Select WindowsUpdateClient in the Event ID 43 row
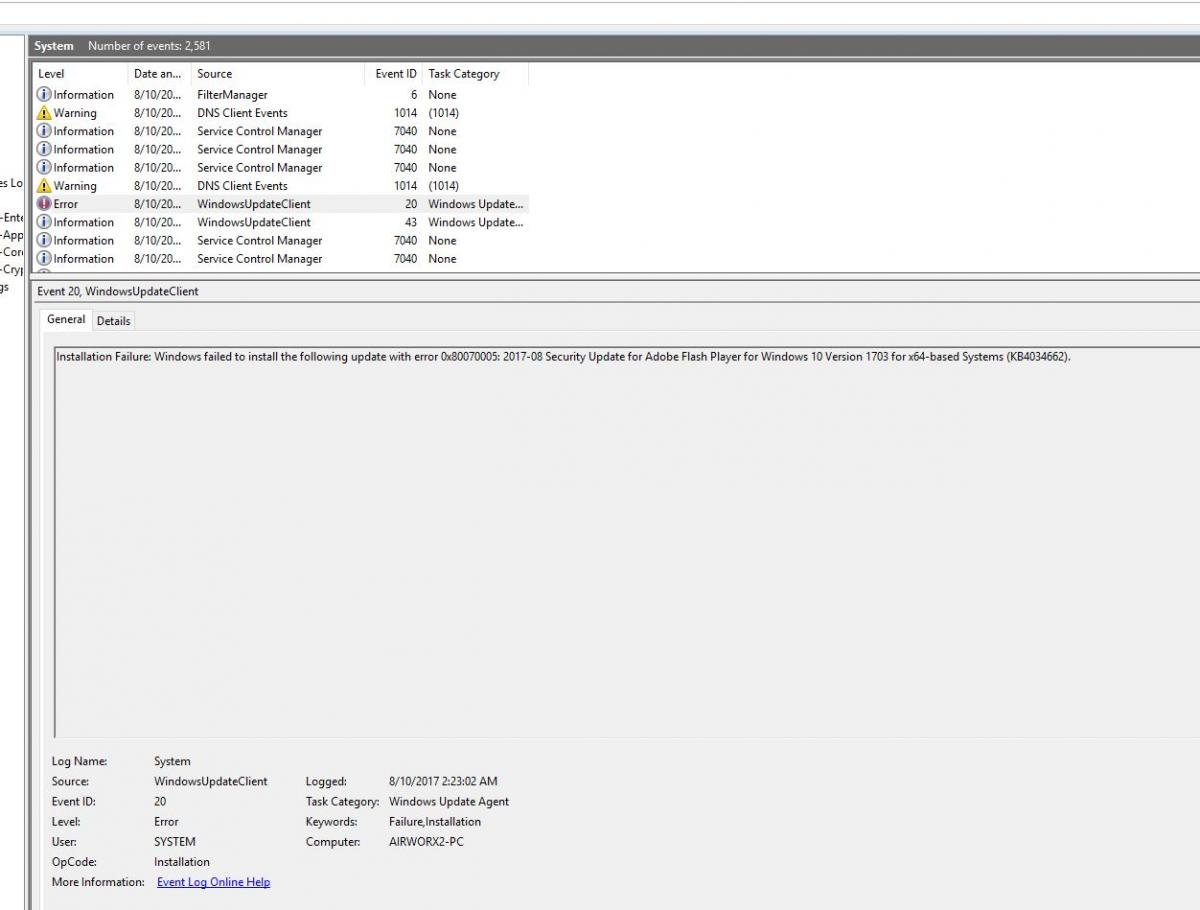Viewport: 1200px width, 910px height. pos(254,222)
